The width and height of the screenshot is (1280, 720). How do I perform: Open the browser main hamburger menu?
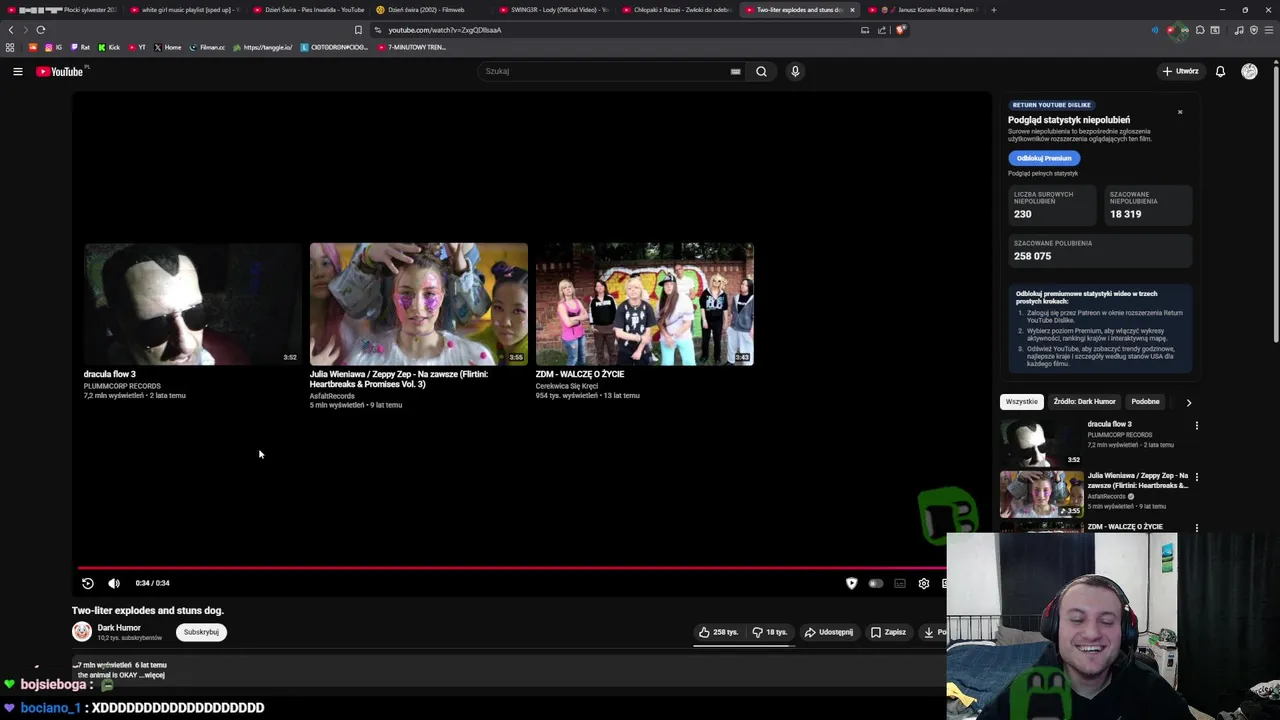click(1268, 30)
